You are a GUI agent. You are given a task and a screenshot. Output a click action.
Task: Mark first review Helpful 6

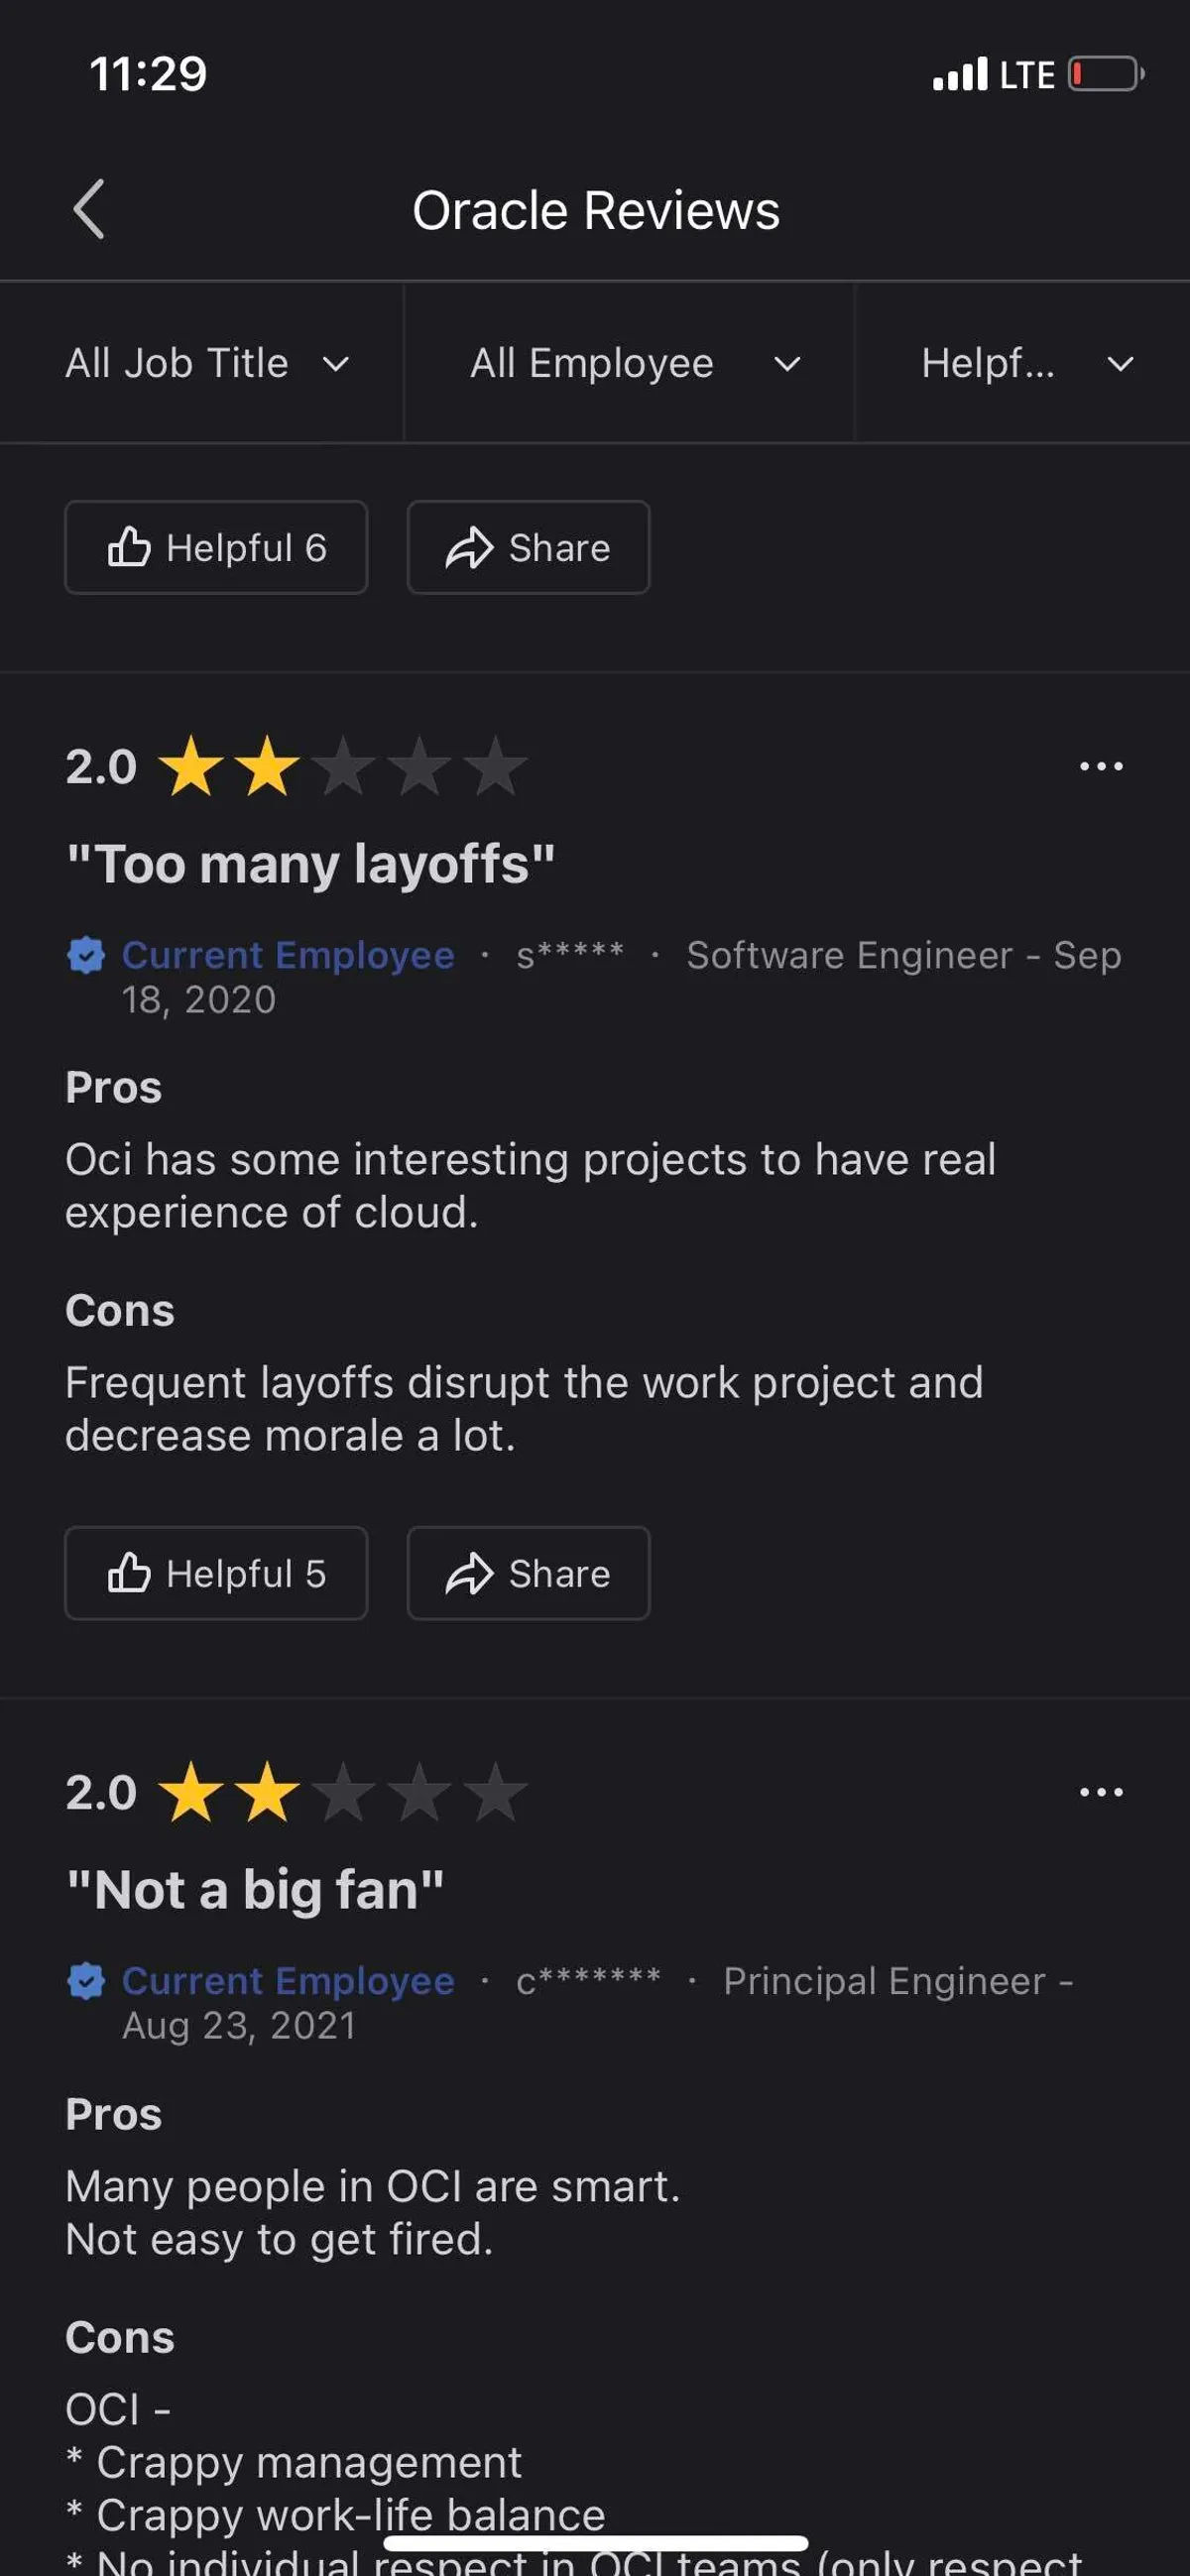tap(216, 547)
